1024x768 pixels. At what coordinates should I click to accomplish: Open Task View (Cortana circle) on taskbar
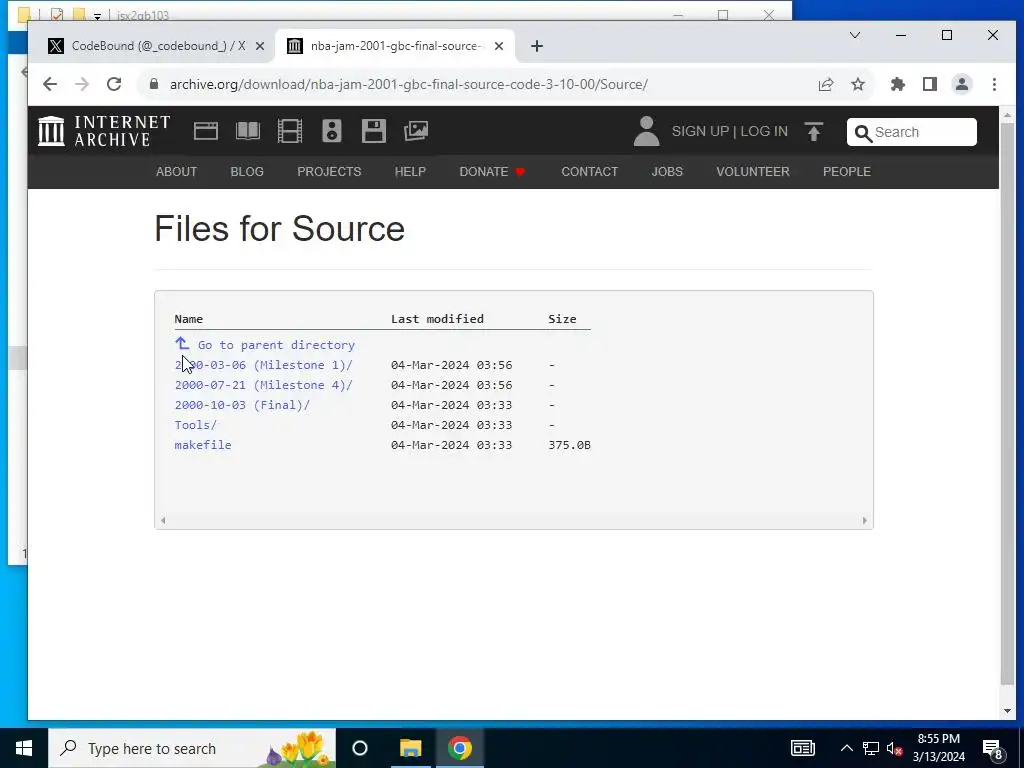360,748
